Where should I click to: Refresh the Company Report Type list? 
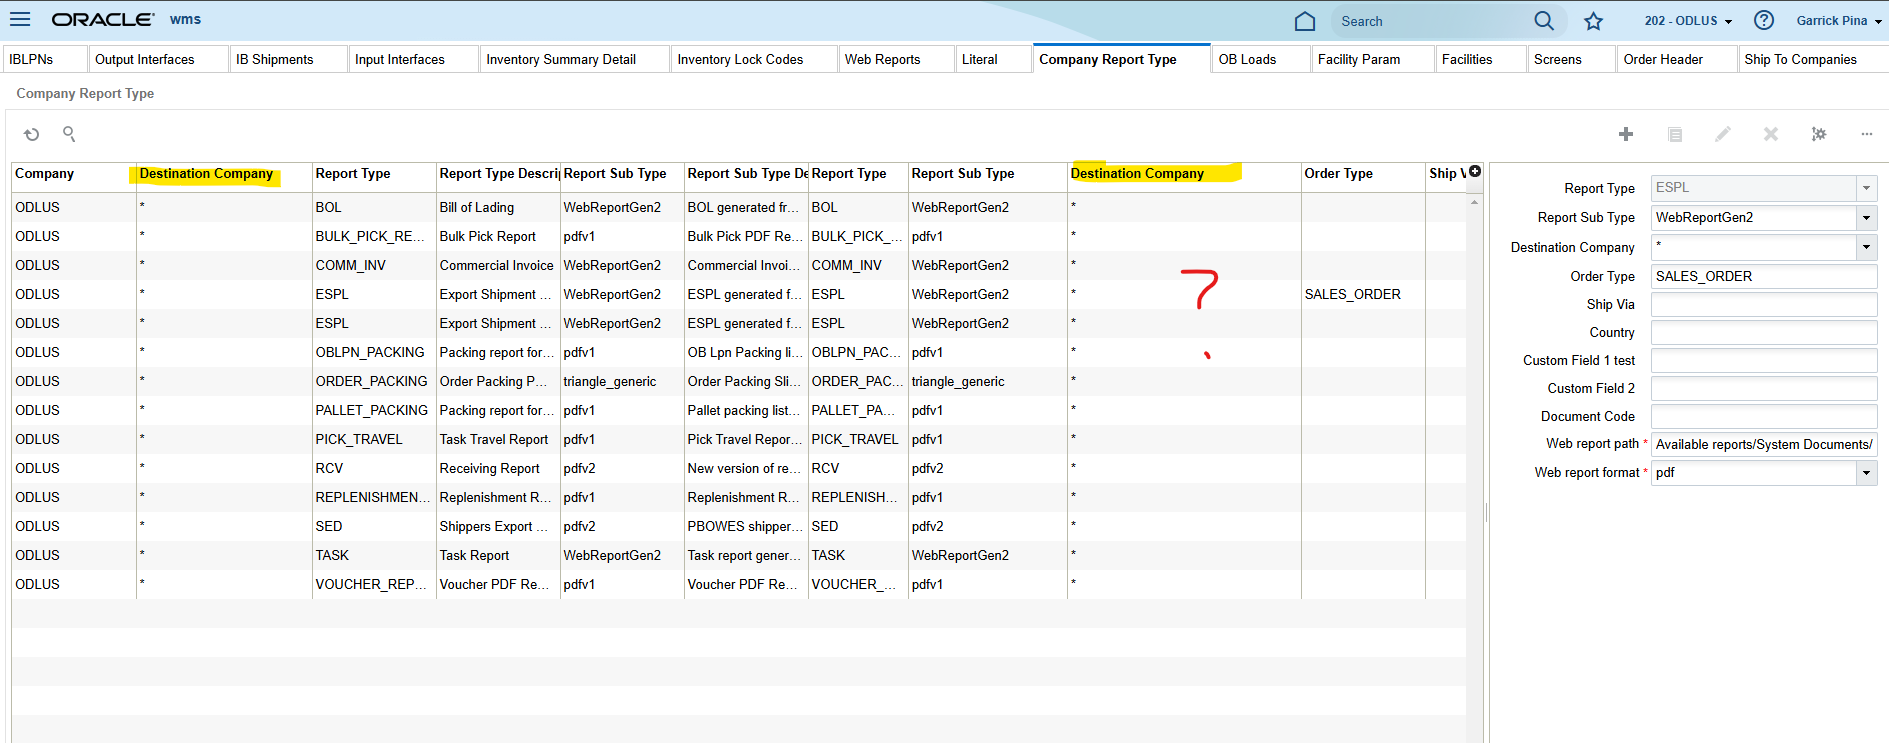point(32,134)
